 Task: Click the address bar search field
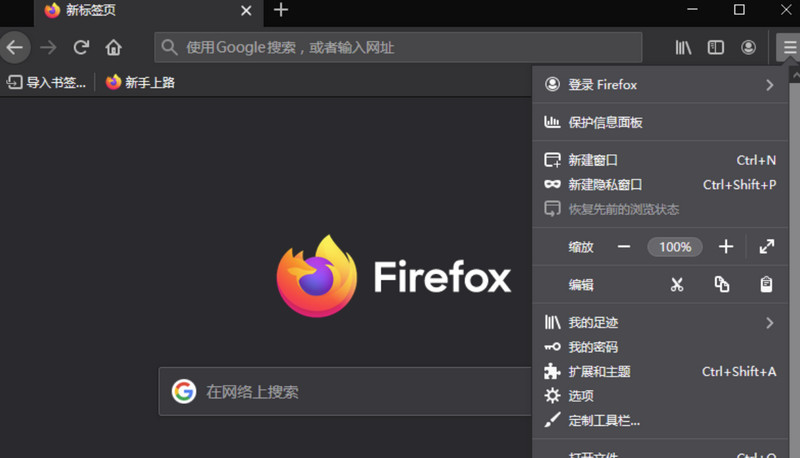pos(398,47)
